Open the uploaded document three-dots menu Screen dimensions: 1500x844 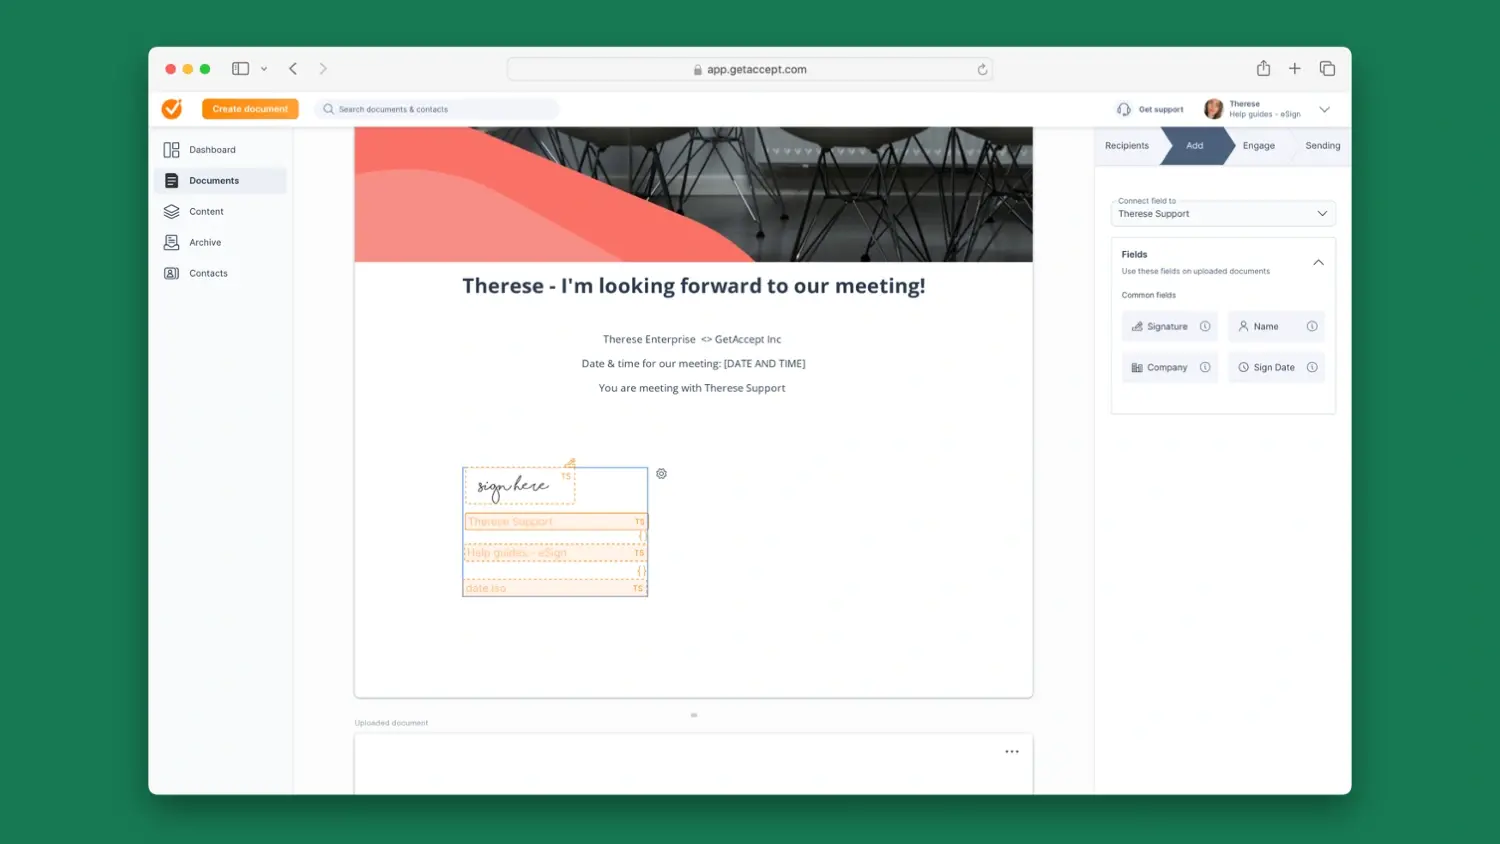[1012, 752]
